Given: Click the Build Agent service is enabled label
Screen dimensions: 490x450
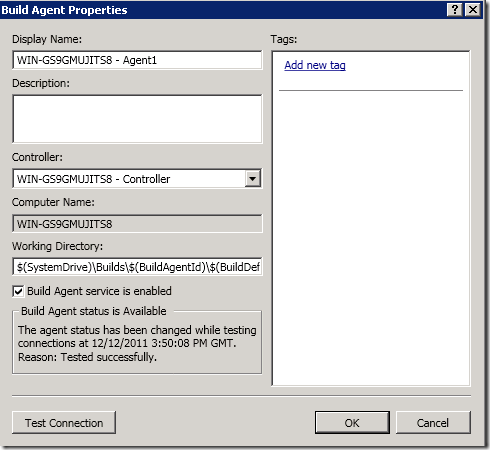Looking at the screenshot, I should [x=99, y=291].
